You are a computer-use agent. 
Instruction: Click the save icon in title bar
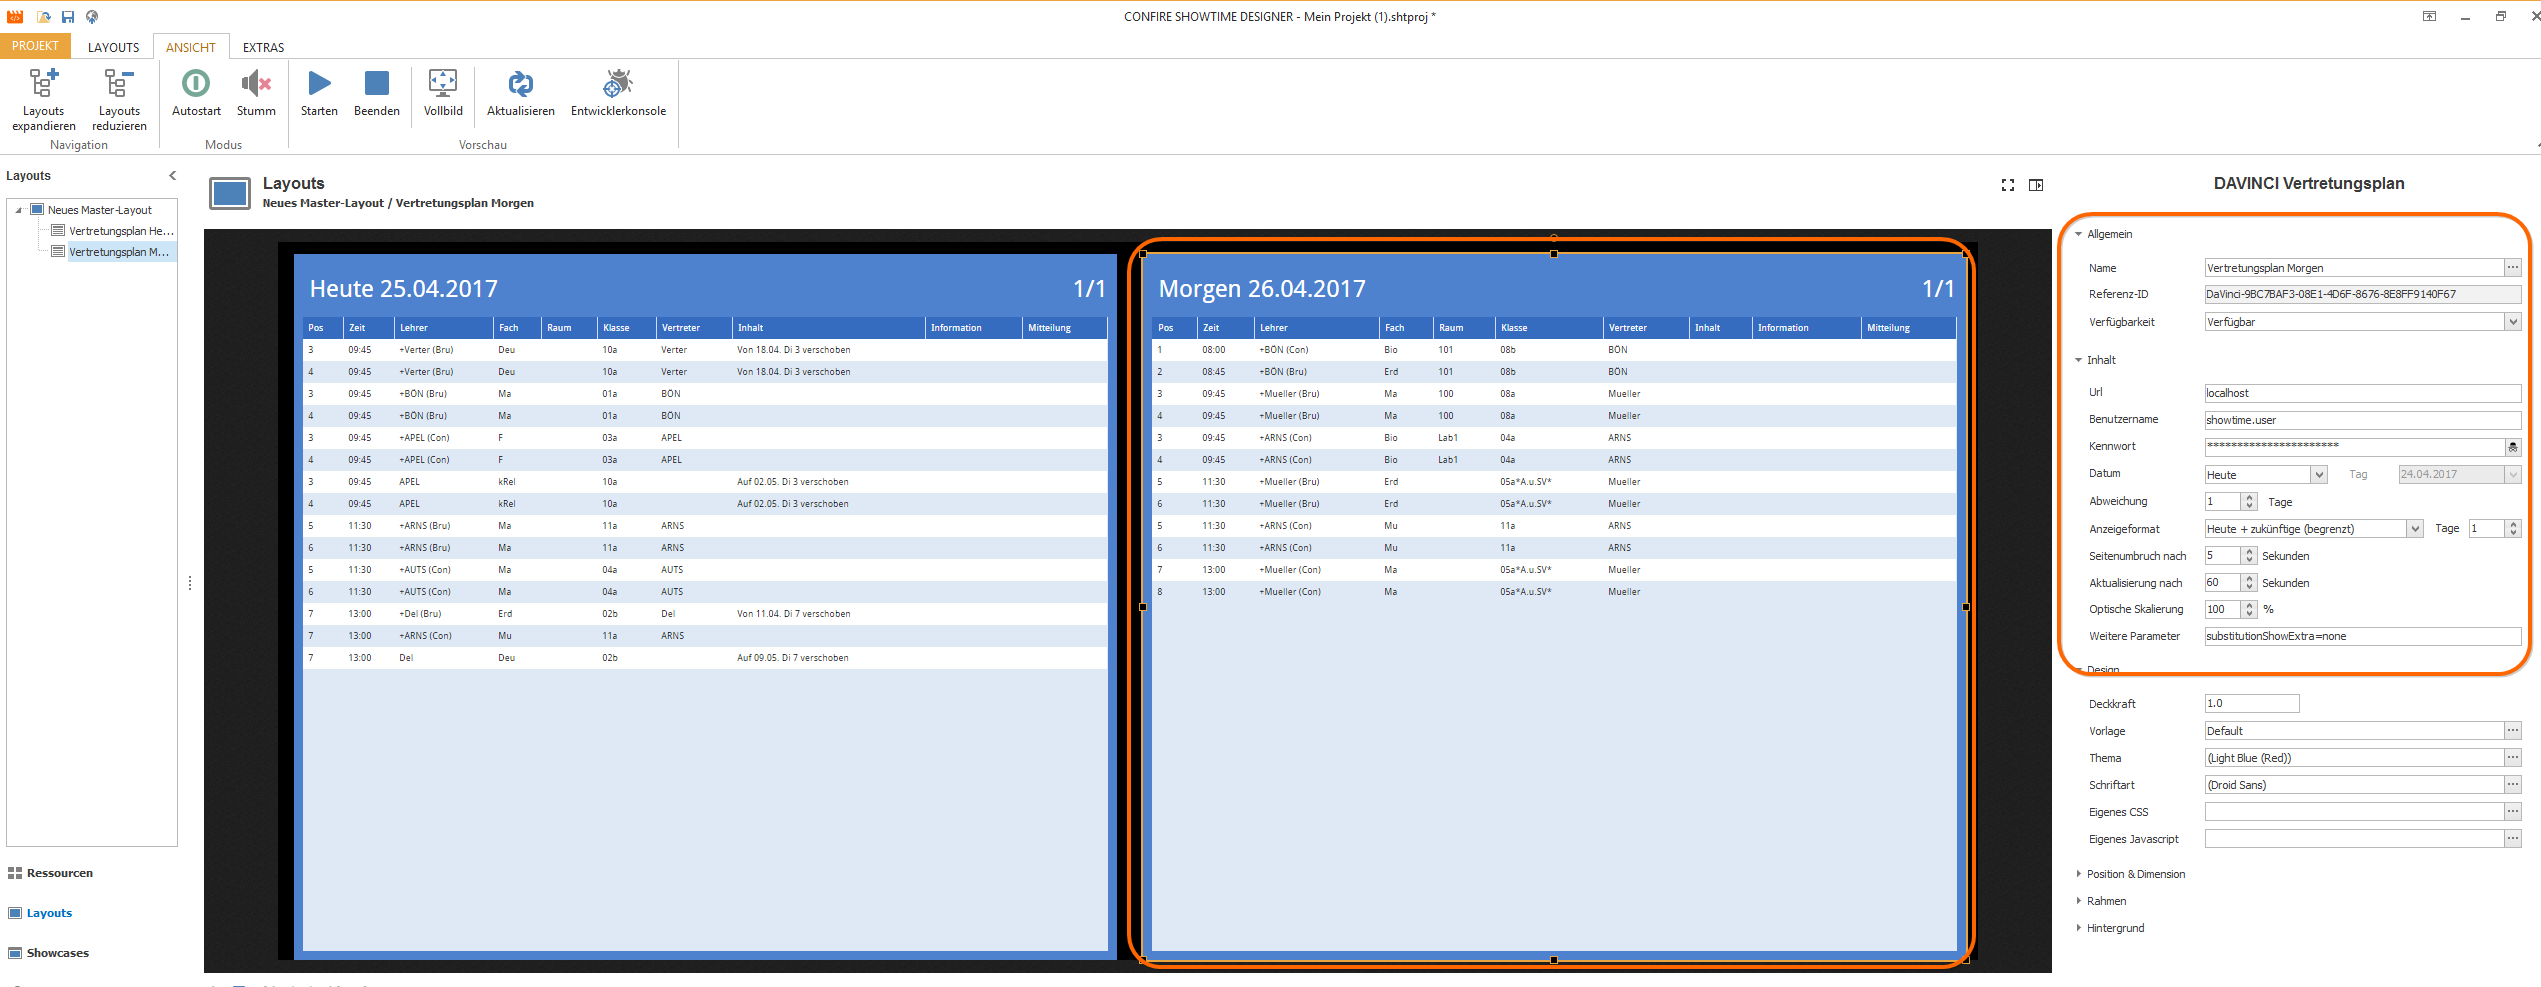(x=68, y=17)
